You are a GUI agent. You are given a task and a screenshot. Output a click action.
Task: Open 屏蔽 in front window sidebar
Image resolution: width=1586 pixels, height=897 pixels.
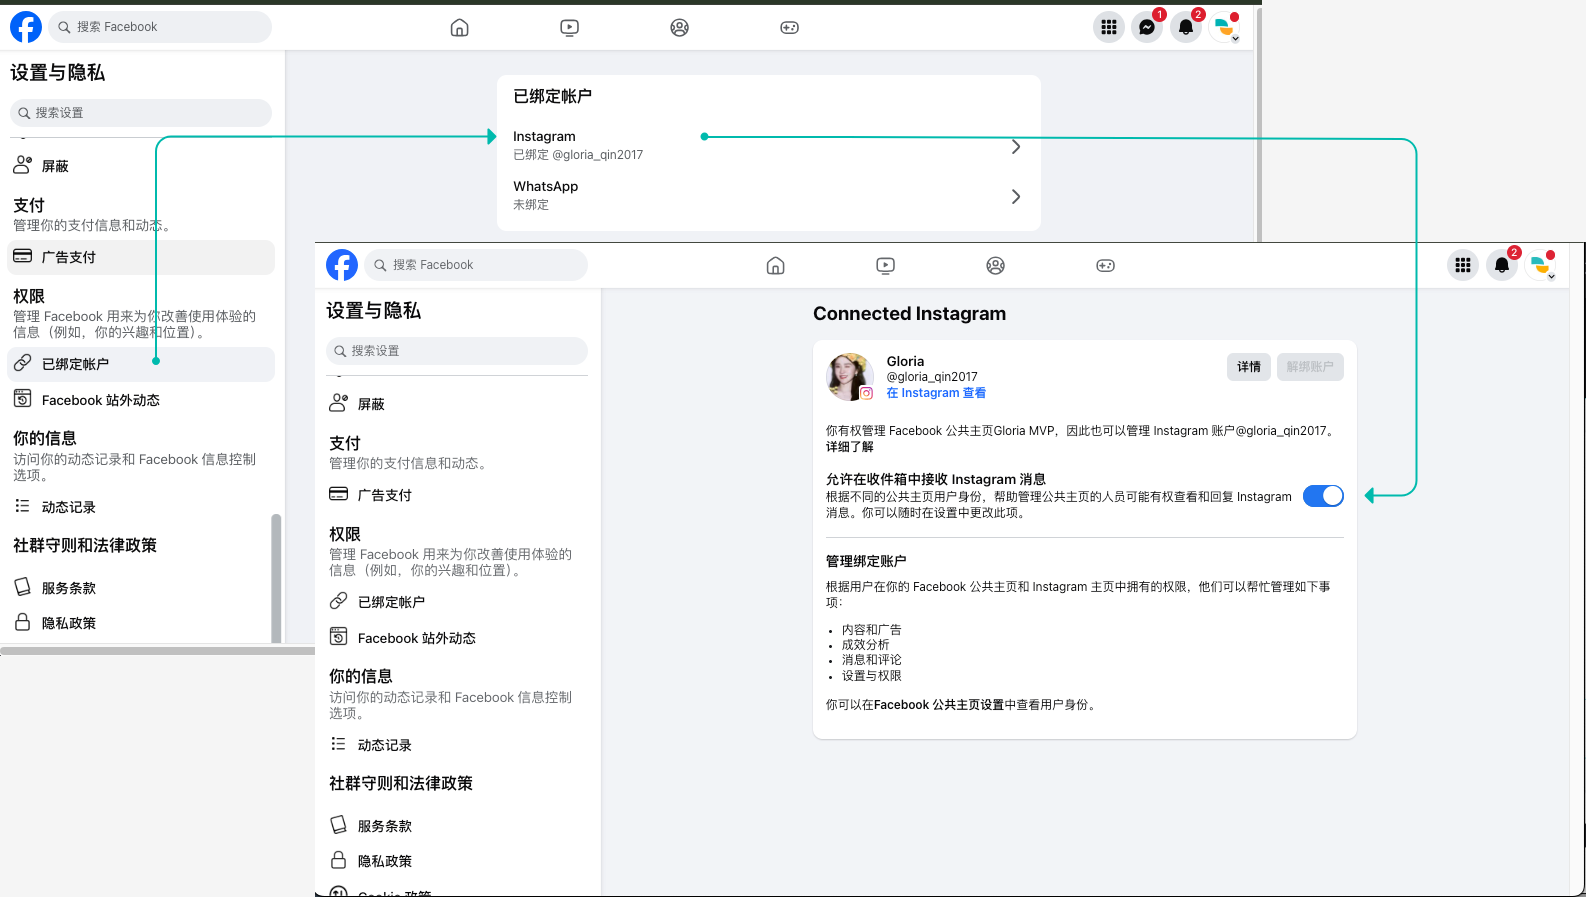[457, 404]
